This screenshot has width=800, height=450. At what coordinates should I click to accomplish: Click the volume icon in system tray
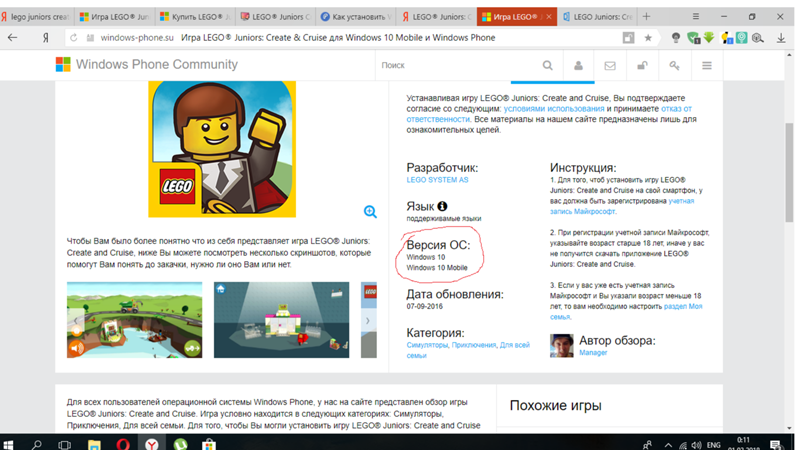pyautogui.click(x=697, y=445)
